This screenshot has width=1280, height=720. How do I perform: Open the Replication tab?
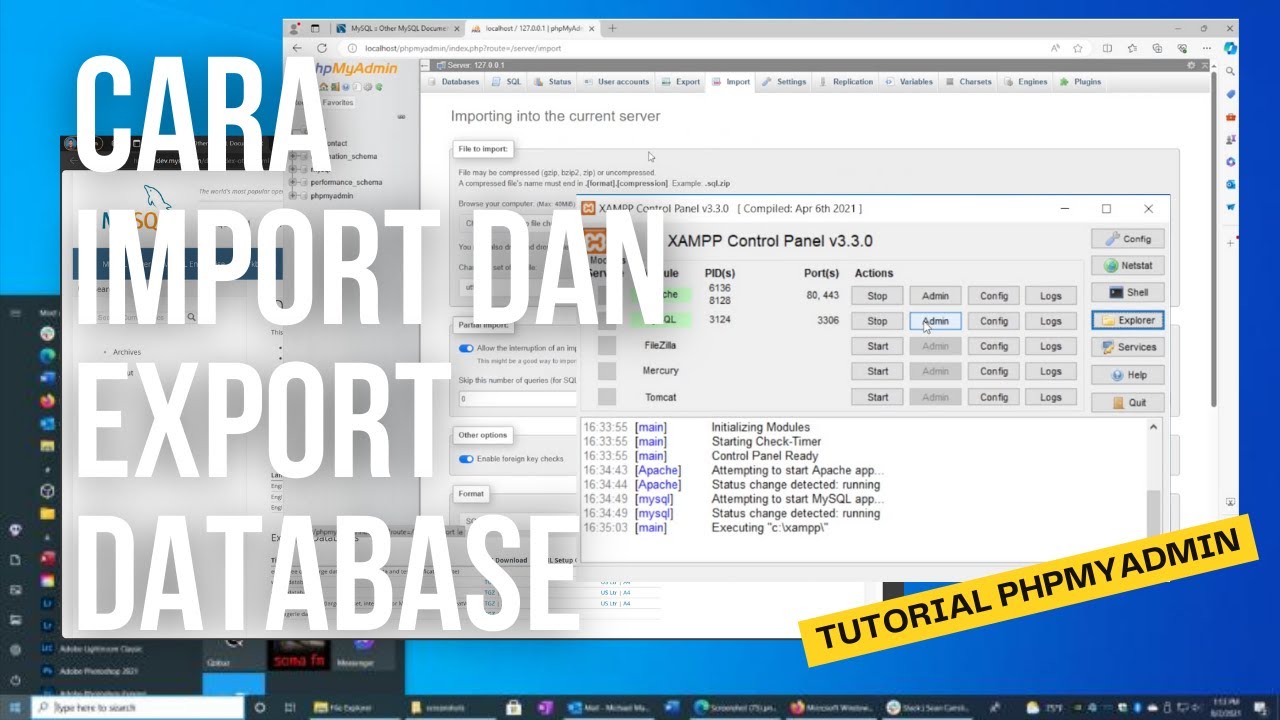[845, 82]
